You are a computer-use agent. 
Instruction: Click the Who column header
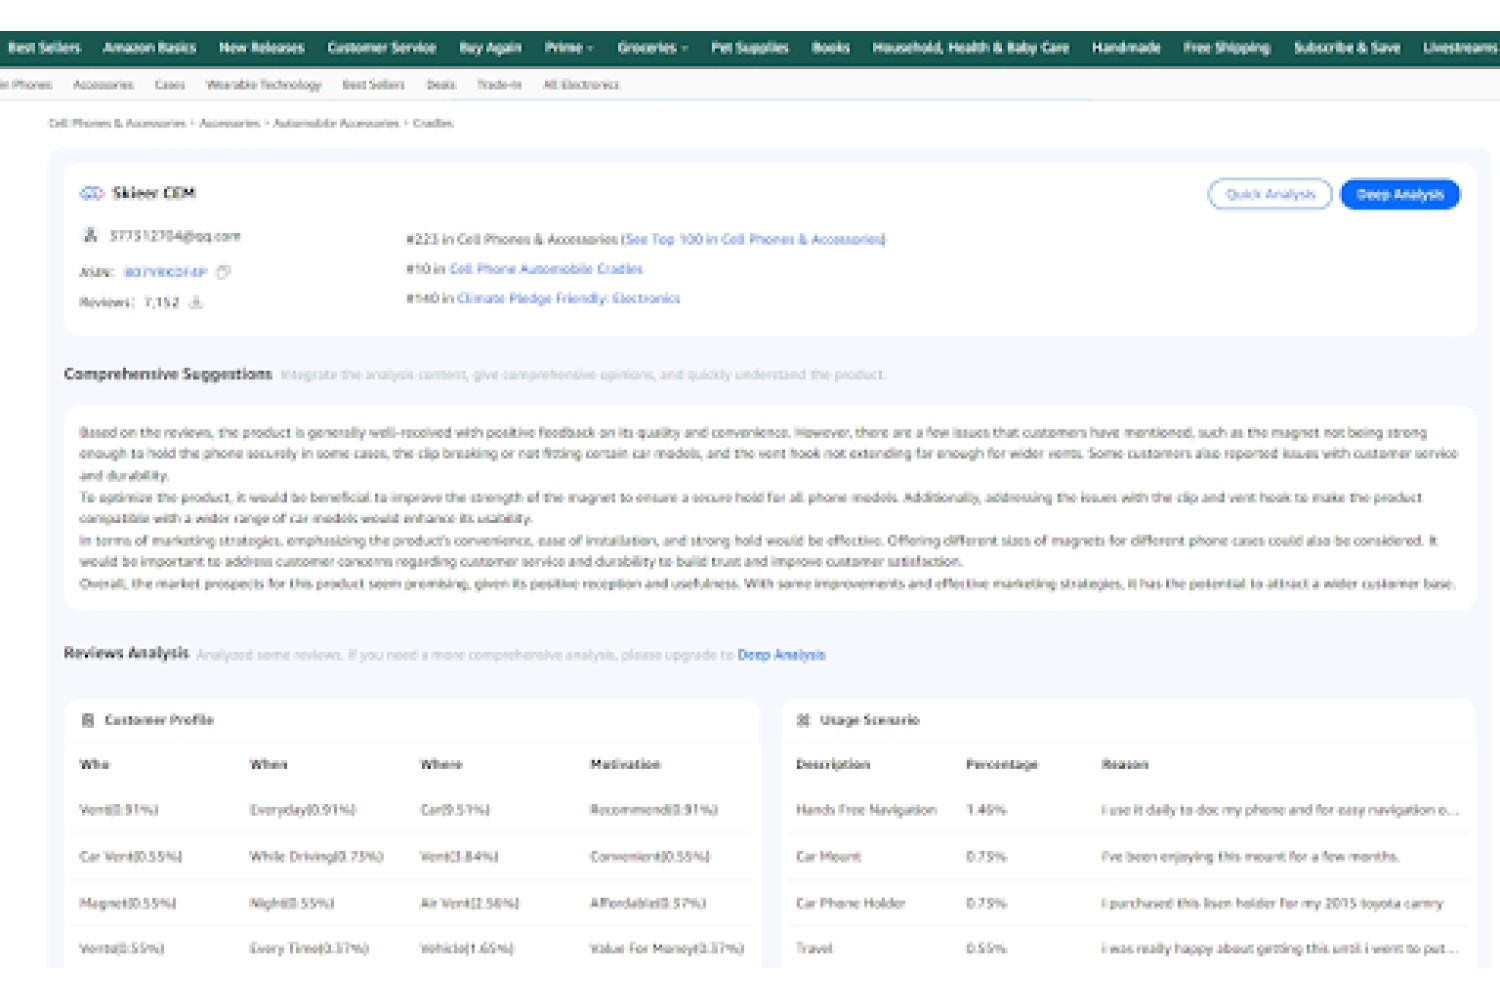coord(94,764)
